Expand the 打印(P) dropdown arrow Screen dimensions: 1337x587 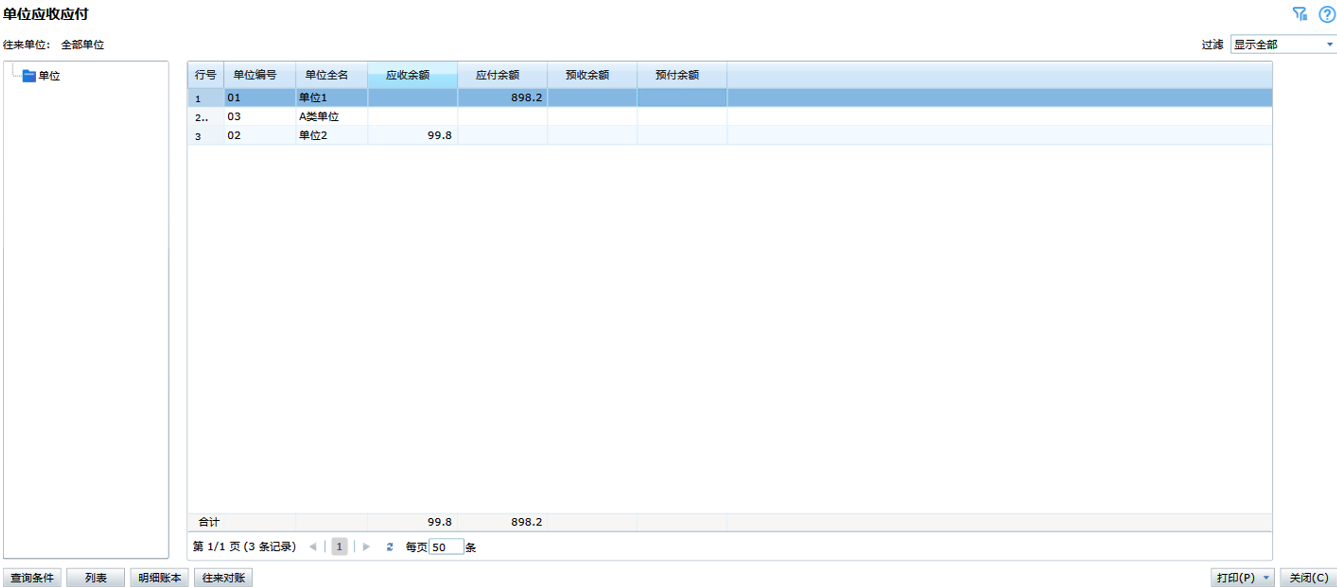[1267, 578]
